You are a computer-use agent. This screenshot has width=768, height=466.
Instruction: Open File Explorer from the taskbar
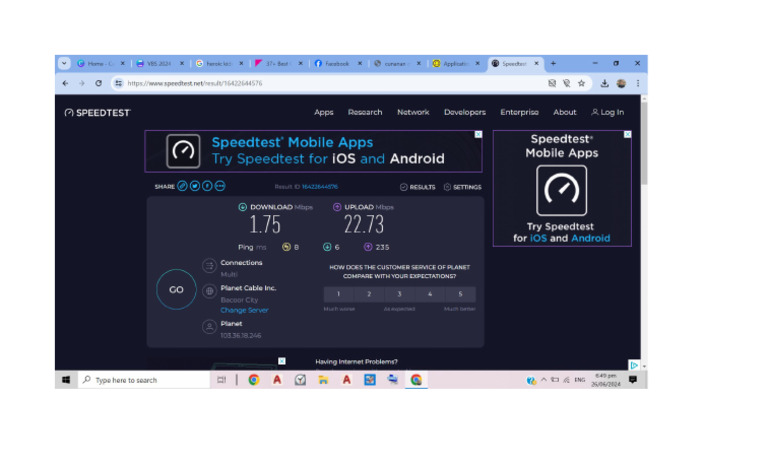pyautogui.click(x=323, y=380)
